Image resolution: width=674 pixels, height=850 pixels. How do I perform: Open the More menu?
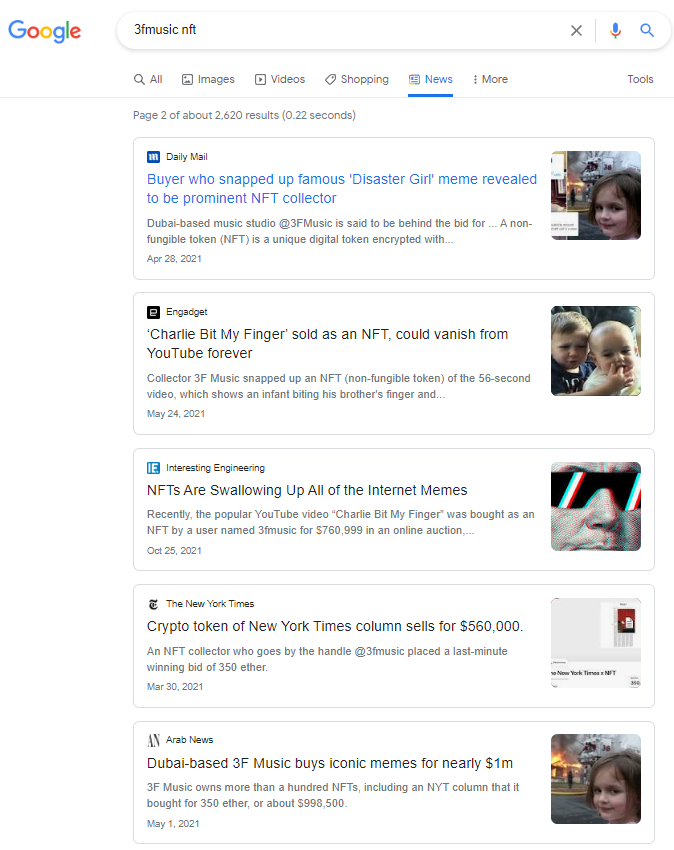pyautogui.click(x=490, y=79)
